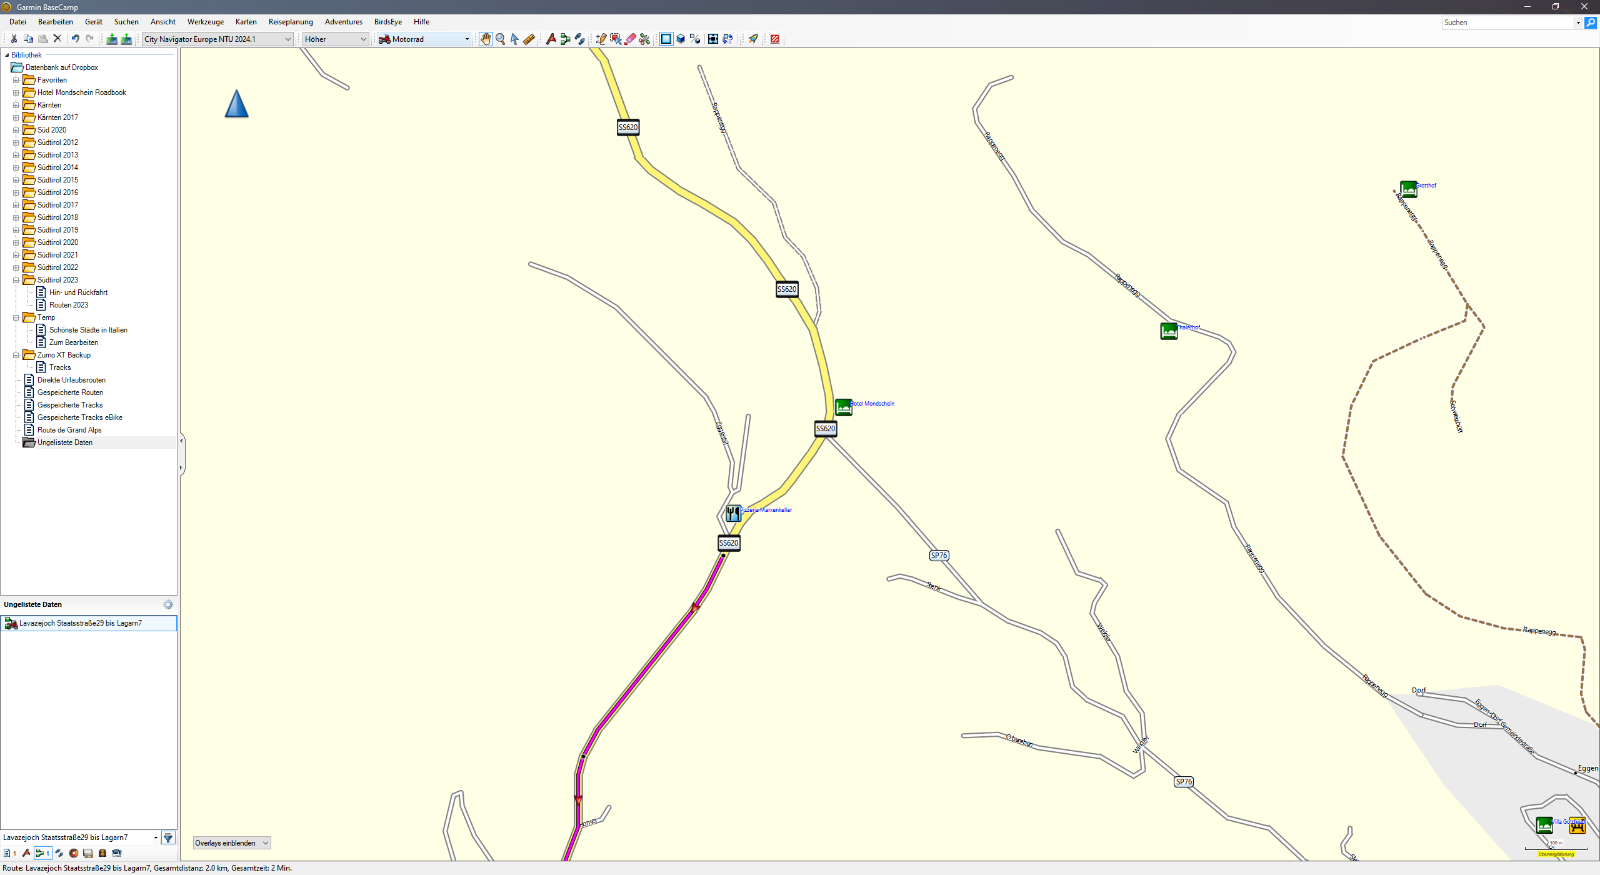The height and width of the screenshot is (875, 1600).
Task: Open the Reiseplanung menu
Action: (x=291, y=22)
